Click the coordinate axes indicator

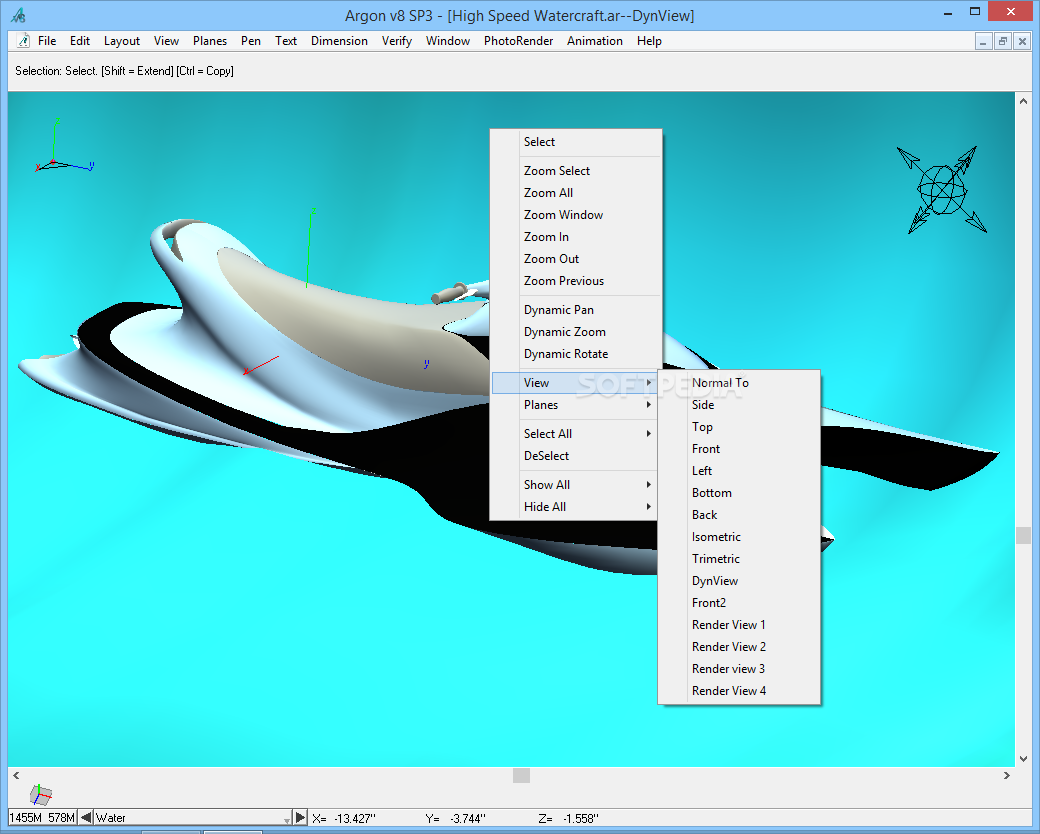64,145
